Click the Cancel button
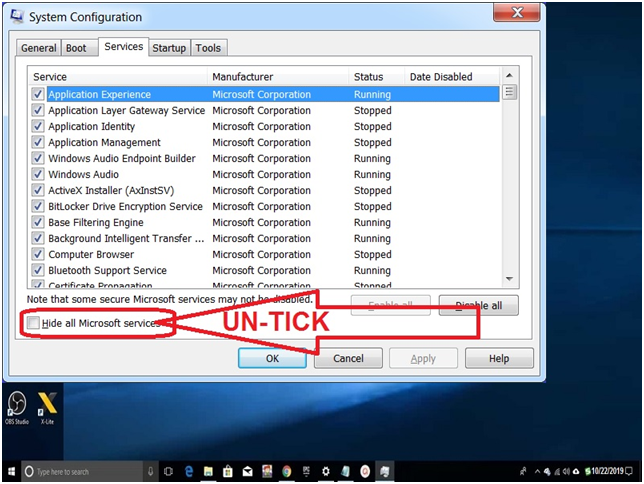This screenshot has width=644, height=484. point(348,358)
